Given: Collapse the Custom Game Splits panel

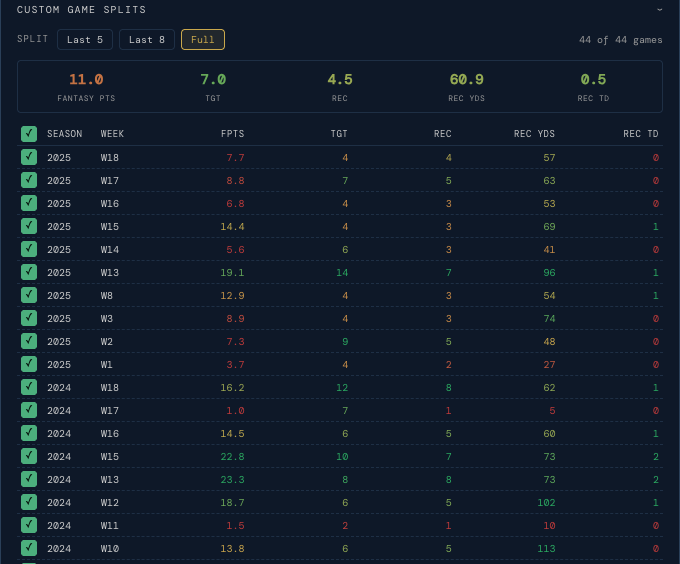Looking at the screenshot, I should pos(660,10).
